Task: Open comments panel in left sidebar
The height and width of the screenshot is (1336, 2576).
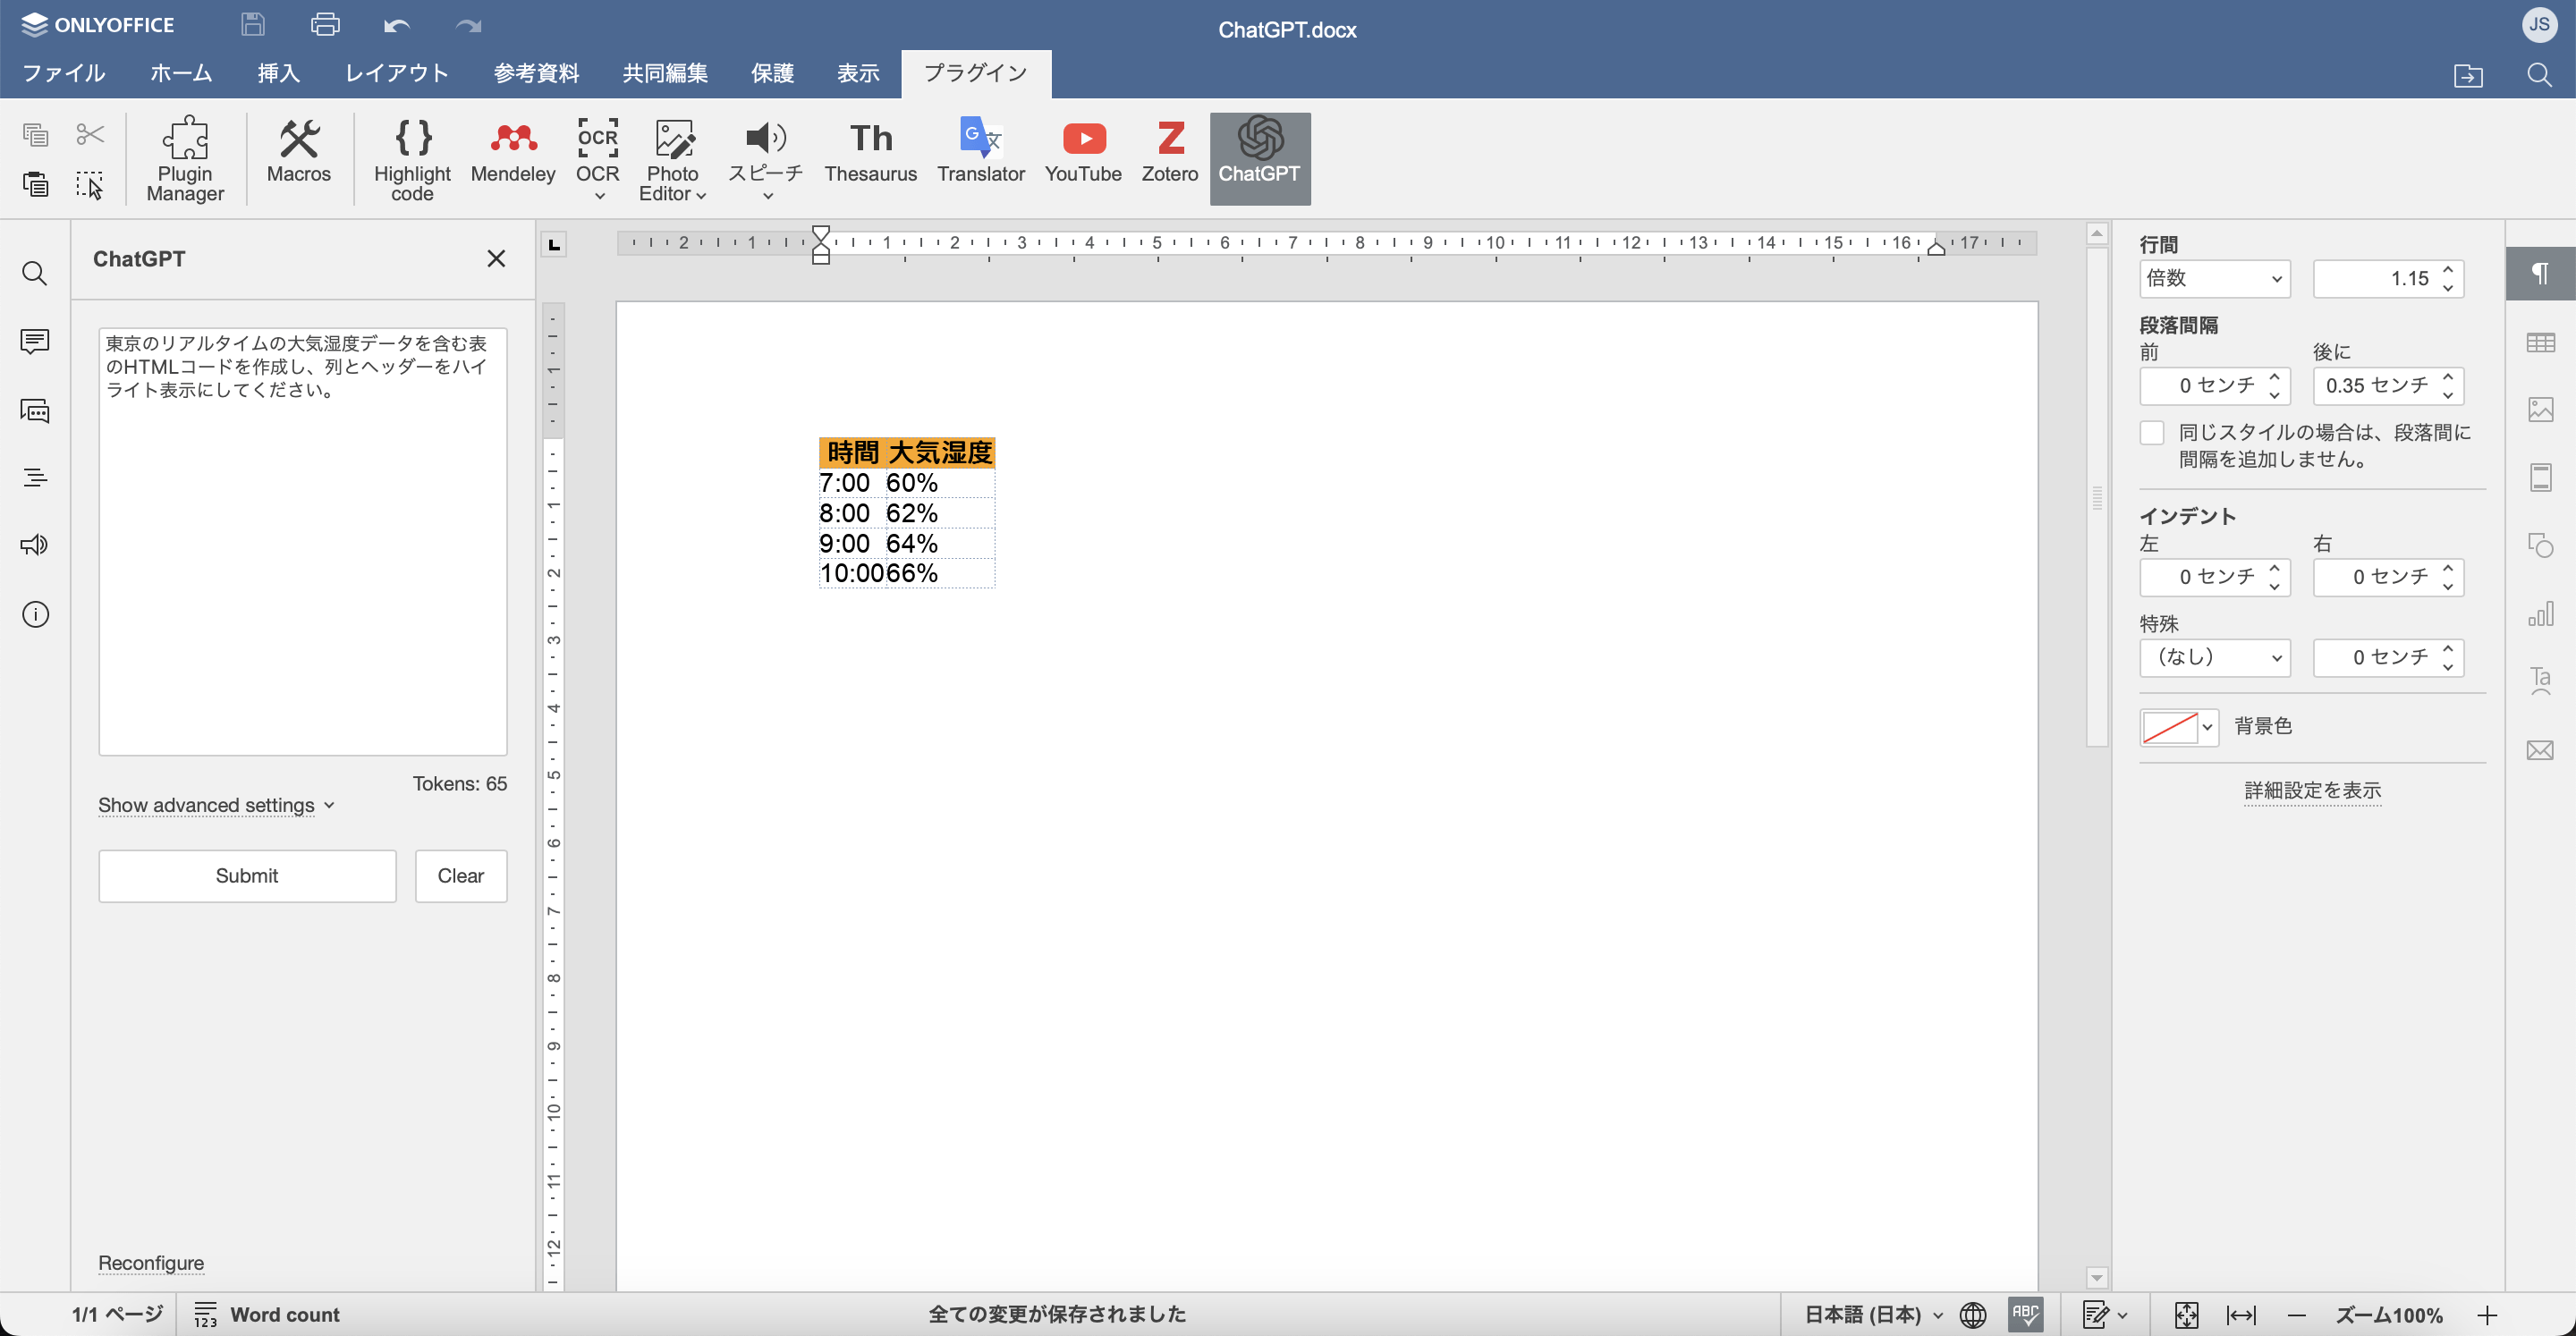Action: tap(35, 342)
